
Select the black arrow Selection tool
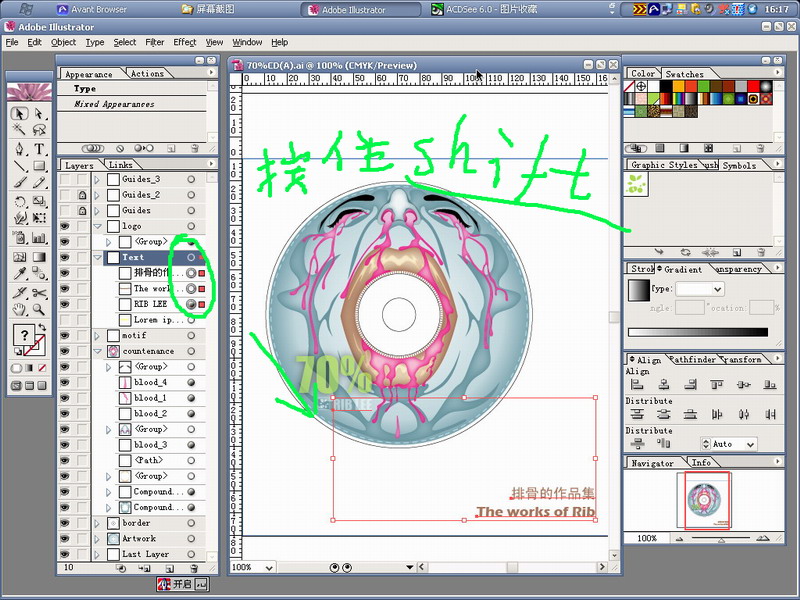pyautogui.click(x=19, y=113)
